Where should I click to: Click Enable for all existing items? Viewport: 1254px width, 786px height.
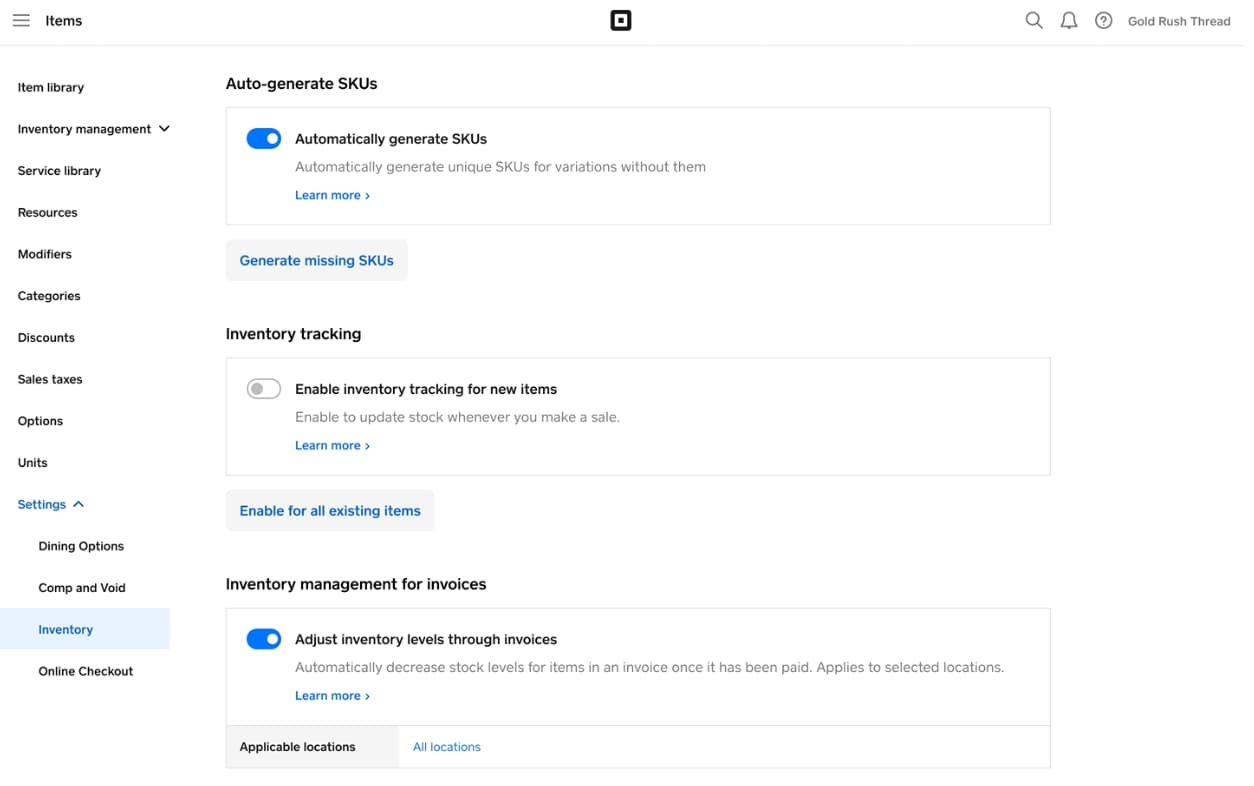pos(330,511)
